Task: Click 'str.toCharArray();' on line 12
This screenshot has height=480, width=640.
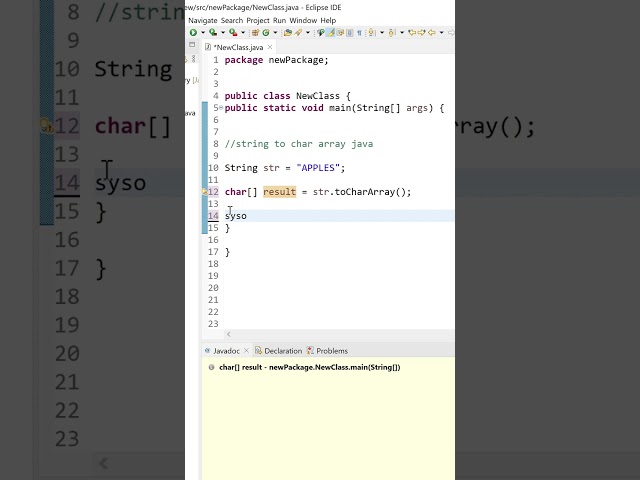Action: point(362,192)
